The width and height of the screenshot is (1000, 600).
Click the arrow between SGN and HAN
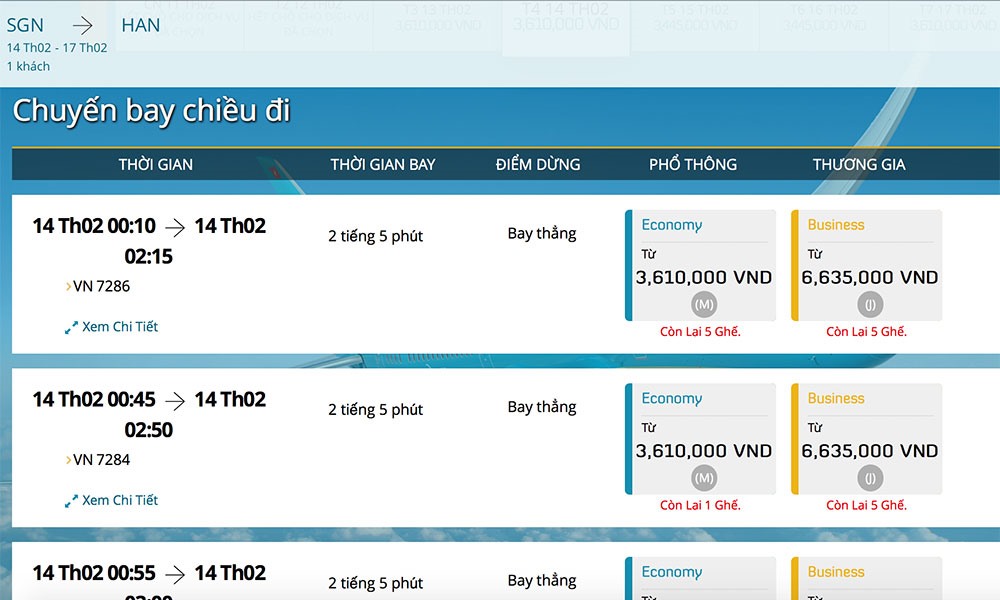pos(83,26)
